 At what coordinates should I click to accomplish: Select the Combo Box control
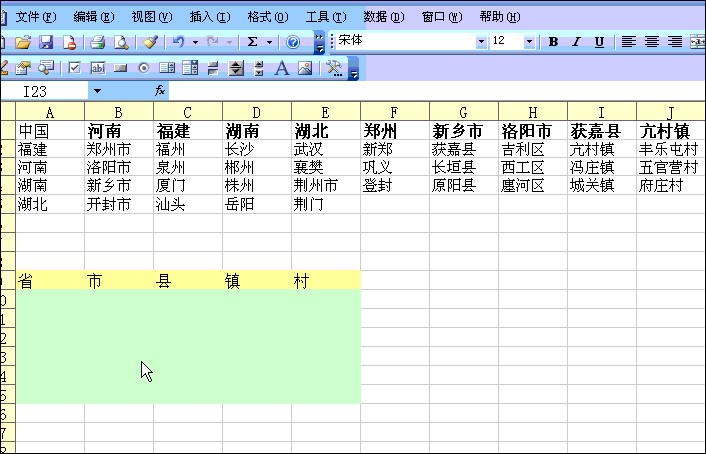click(x=190, y=68)
